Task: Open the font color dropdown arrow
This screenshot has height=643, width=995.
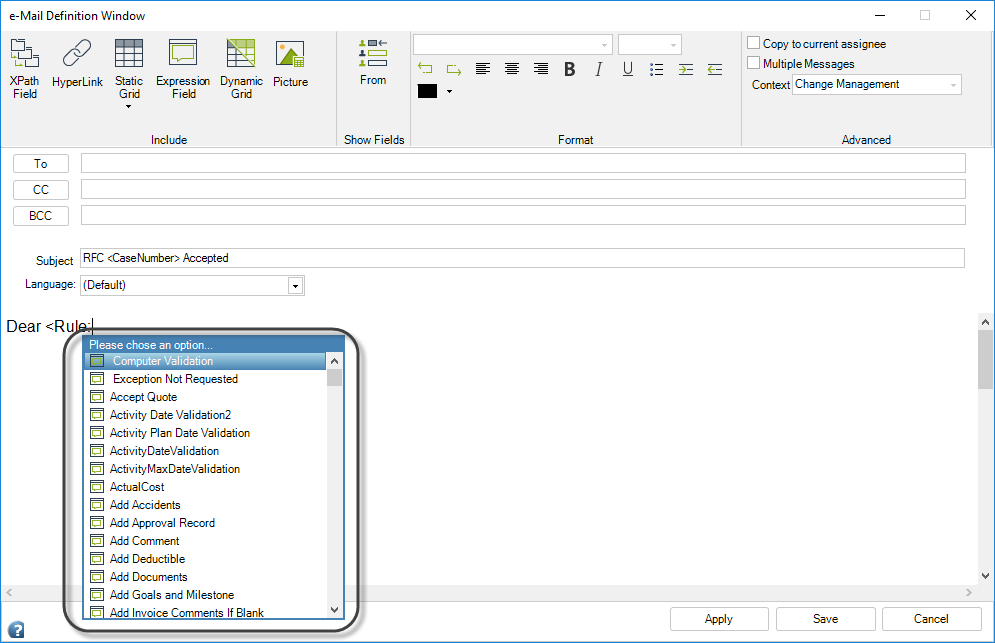Action: click(x=449, y=91)
